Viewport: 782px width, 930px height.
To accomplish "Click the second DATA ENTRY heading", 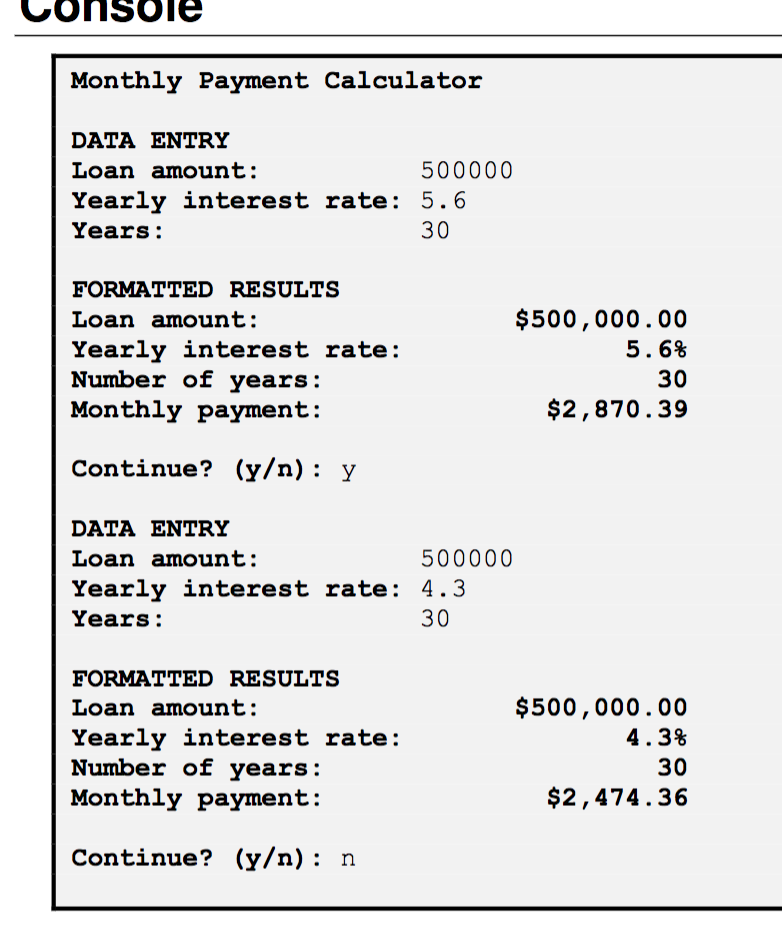I will pos(150,528).
